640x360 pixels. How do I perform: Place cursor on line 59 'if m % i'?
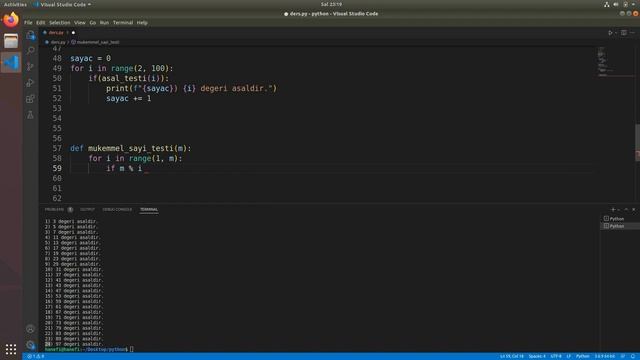point(124,168)
